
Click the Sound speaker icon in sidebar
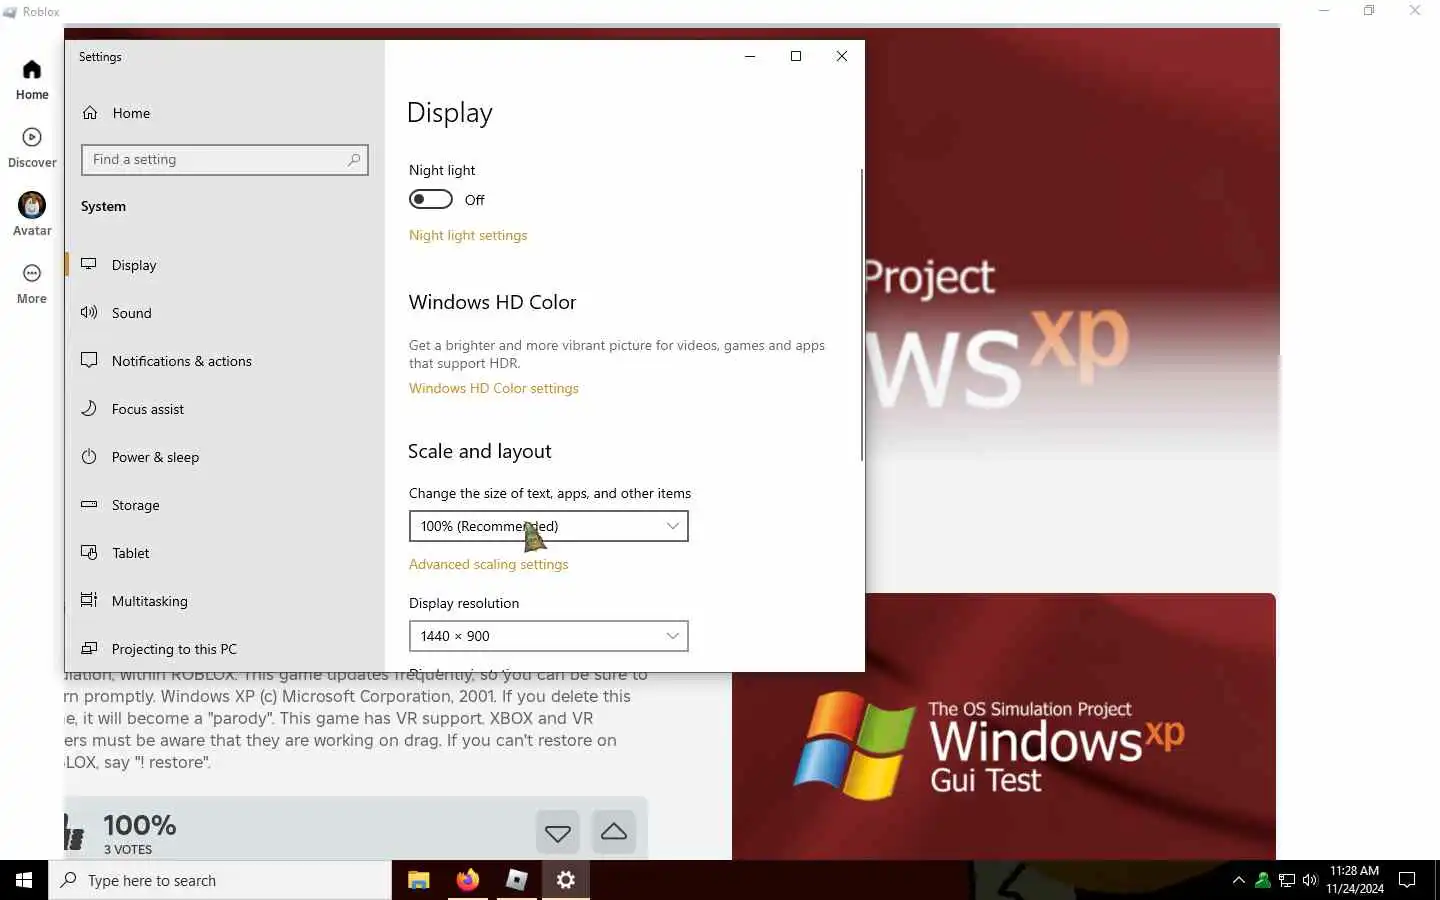(x=89, y=312)
